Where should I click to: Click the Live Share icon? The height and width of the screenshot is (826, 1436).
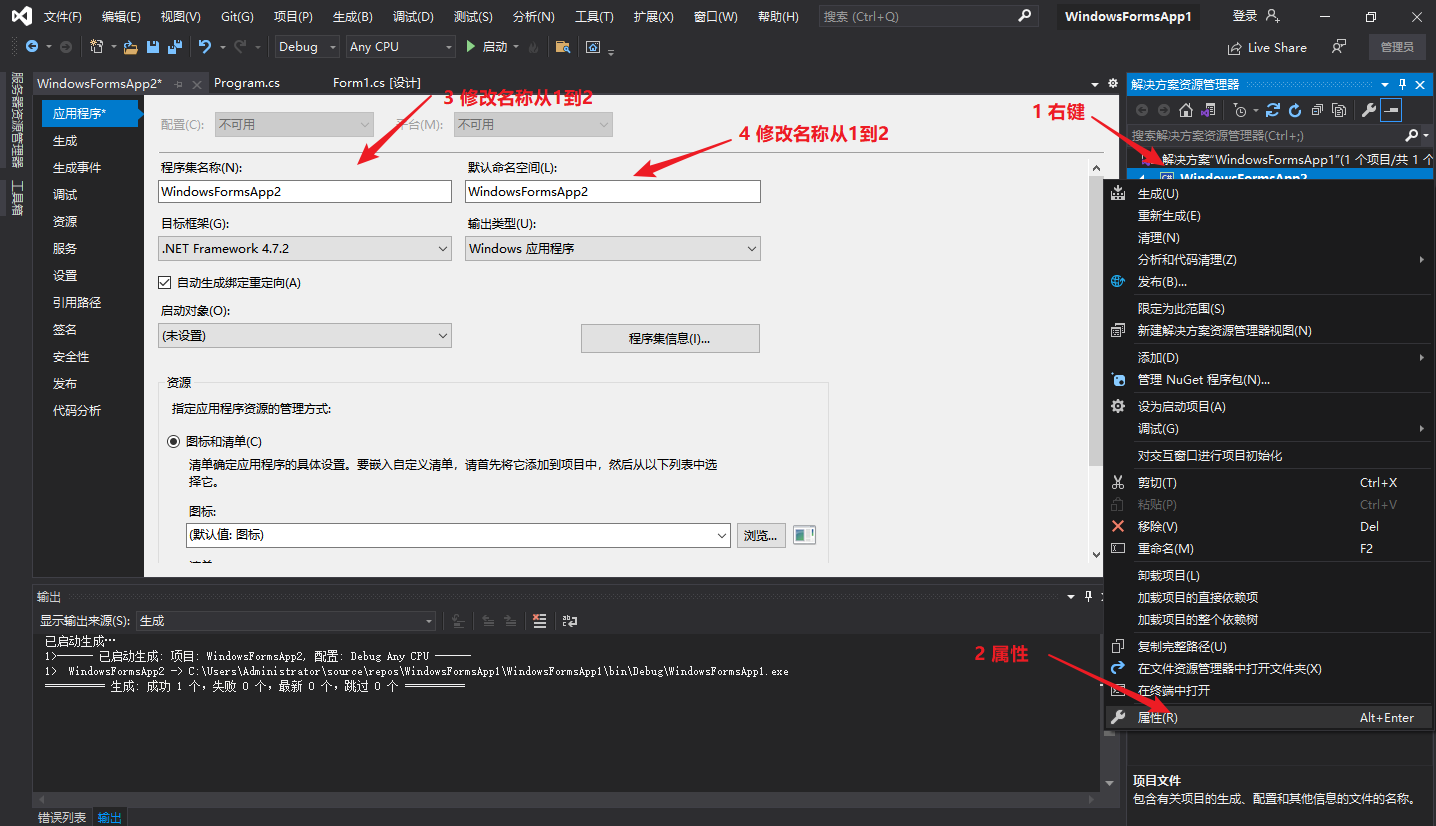pos(1235,48)
